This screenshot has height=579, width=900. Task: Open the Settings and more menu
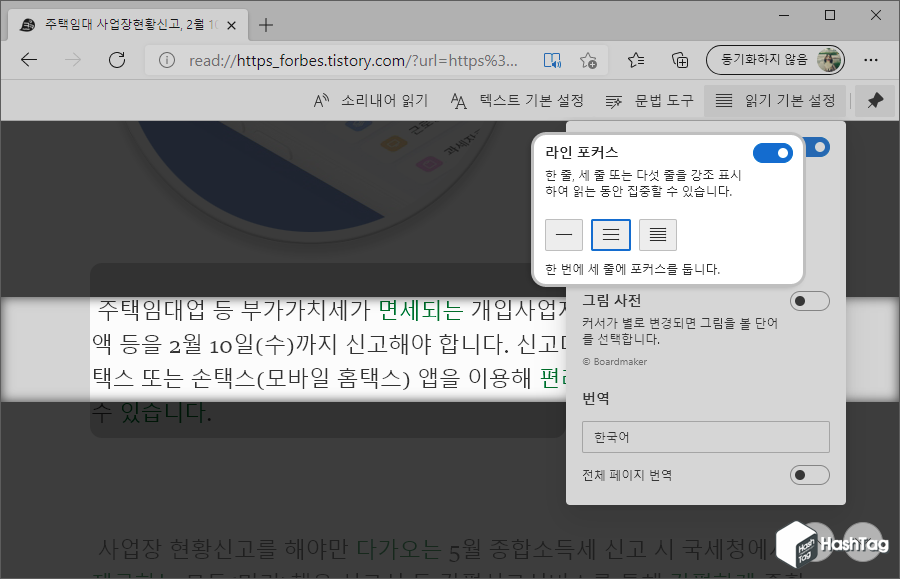click(x=872, y=60)
